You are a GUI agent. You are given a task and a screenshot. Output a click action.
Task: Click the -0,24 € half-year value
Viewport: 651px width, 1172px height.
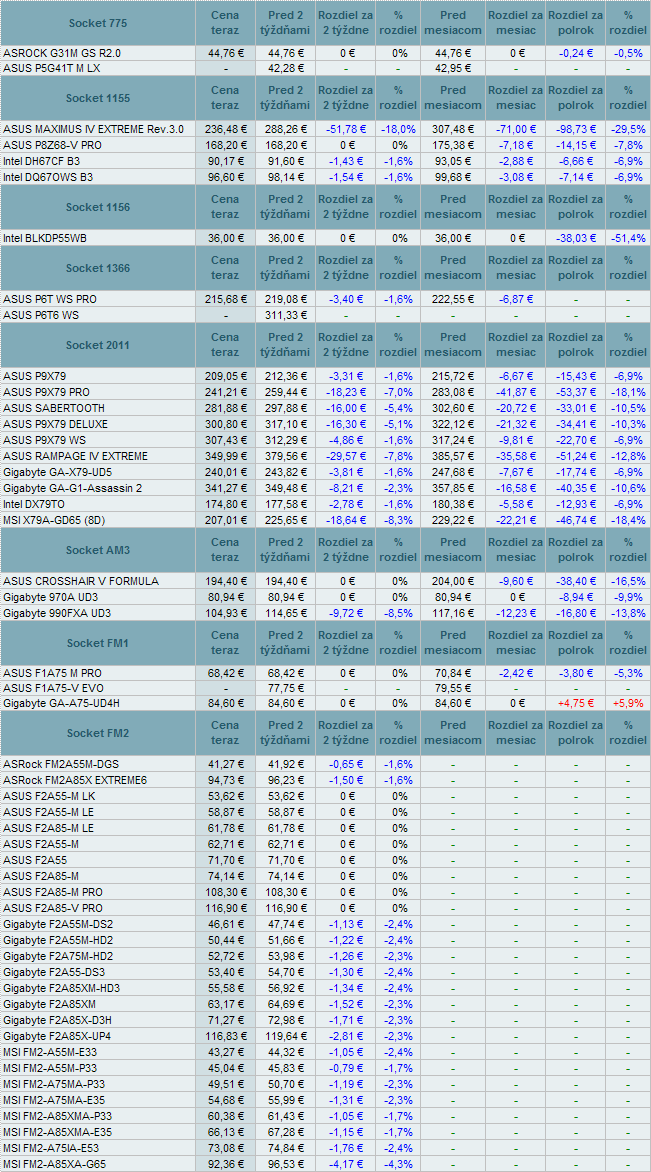(x=575, y=53)
